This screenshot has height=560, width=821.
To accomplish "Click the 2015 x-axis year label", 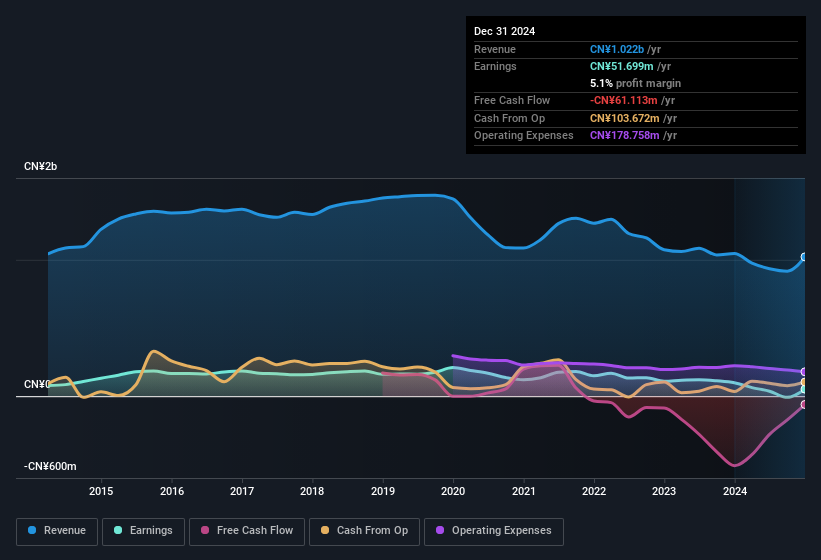I will pos(101,491).
